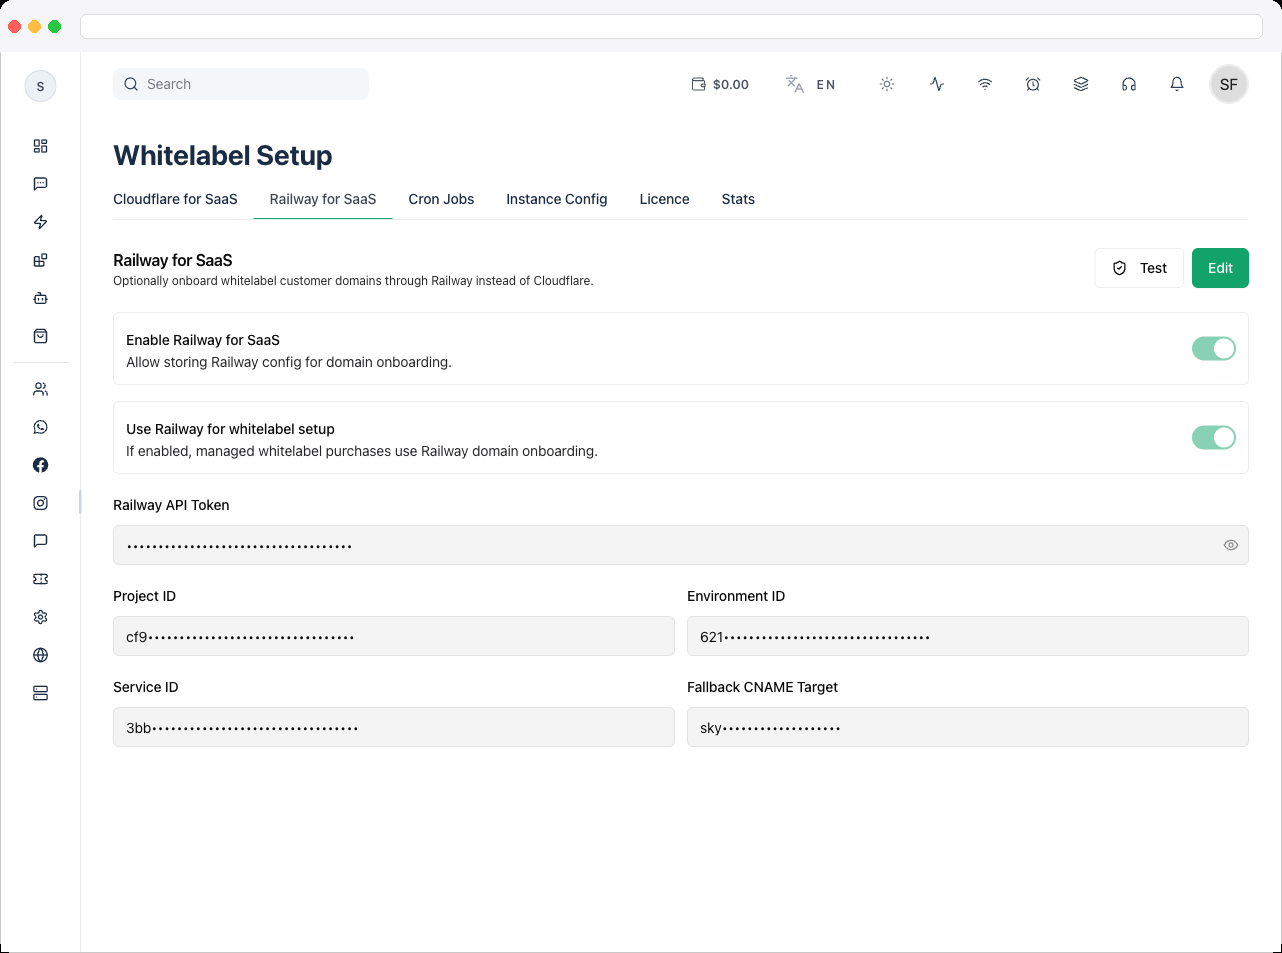Open the Facebook icon in sidebar
The height and width of the screenshot is (953, 1282).
click(40, 465)
